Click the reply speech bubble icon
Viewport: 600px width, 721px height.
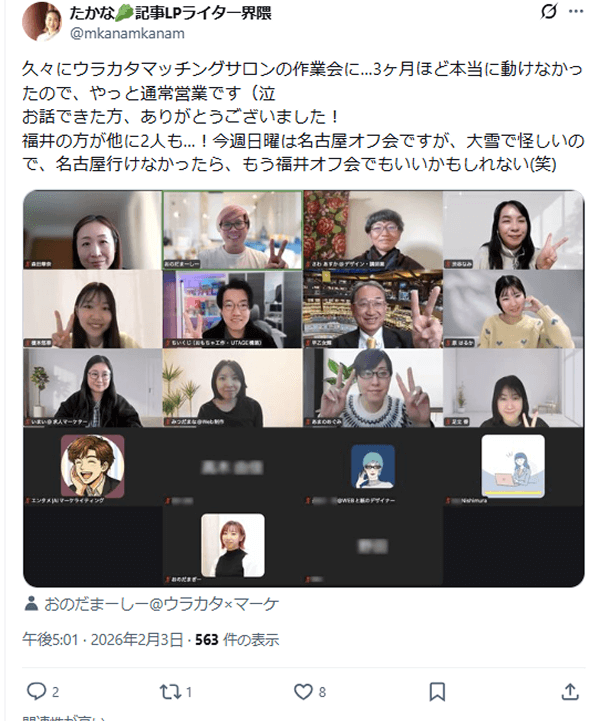pyautogui.click(x=36, y=691)
